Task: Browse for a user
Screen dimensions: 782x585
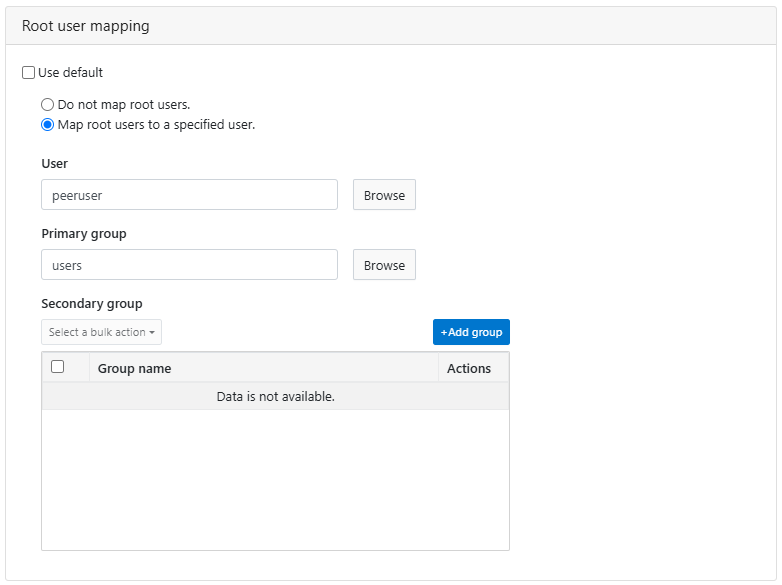Action: 384,195
